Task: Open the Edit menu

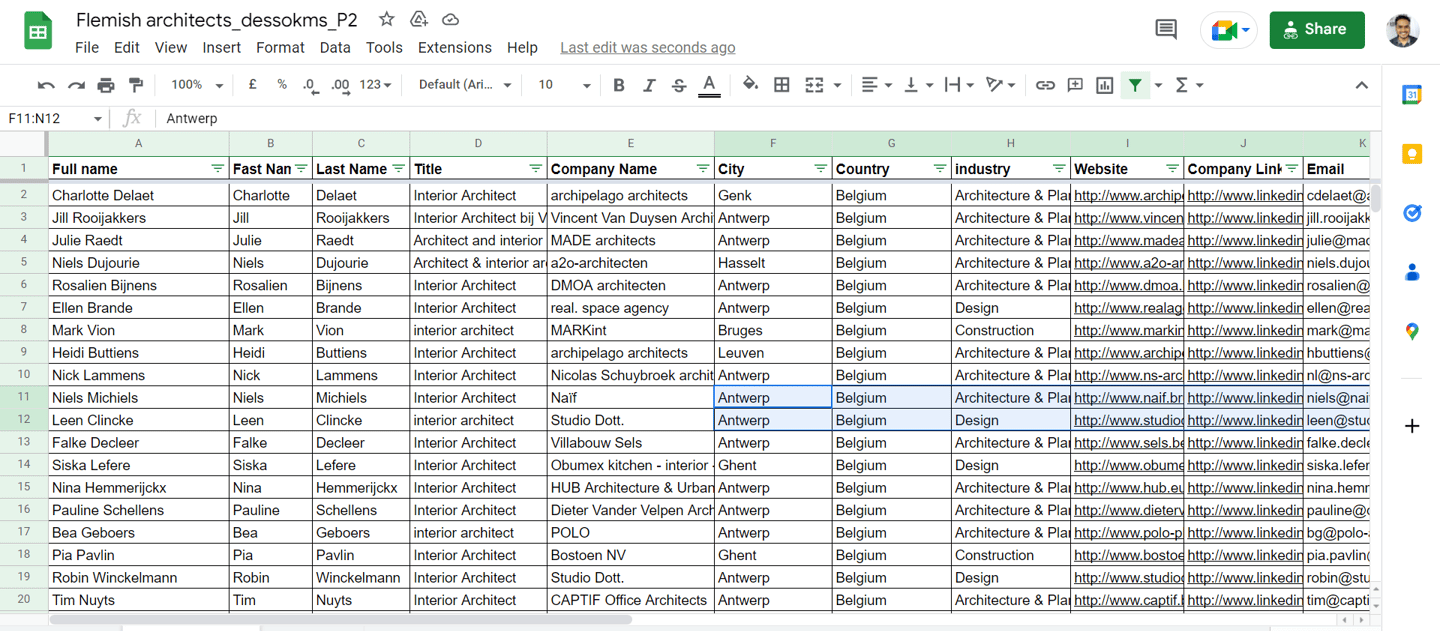Action: point(127,47)
